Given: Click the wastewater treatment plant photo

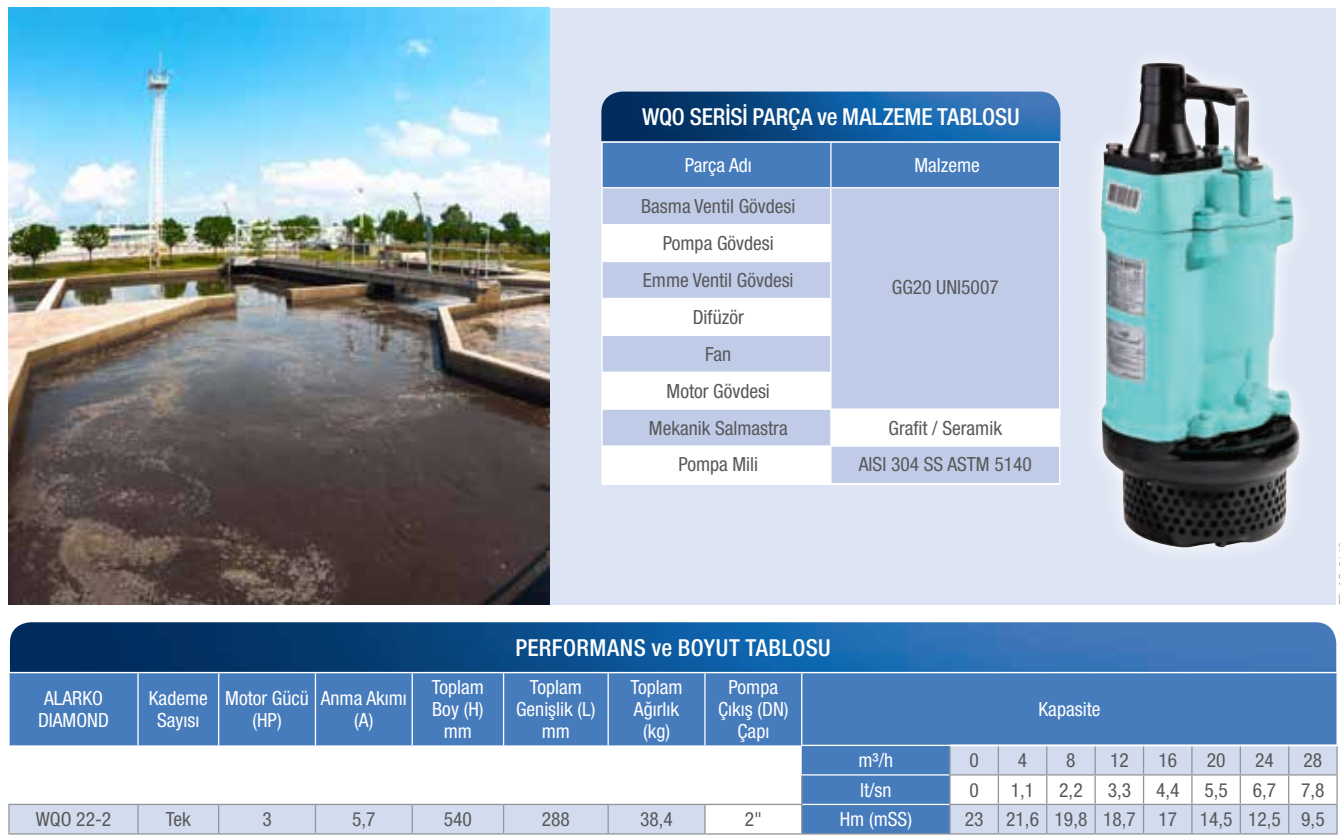Looking at the screenshot, I should point(279,305).
